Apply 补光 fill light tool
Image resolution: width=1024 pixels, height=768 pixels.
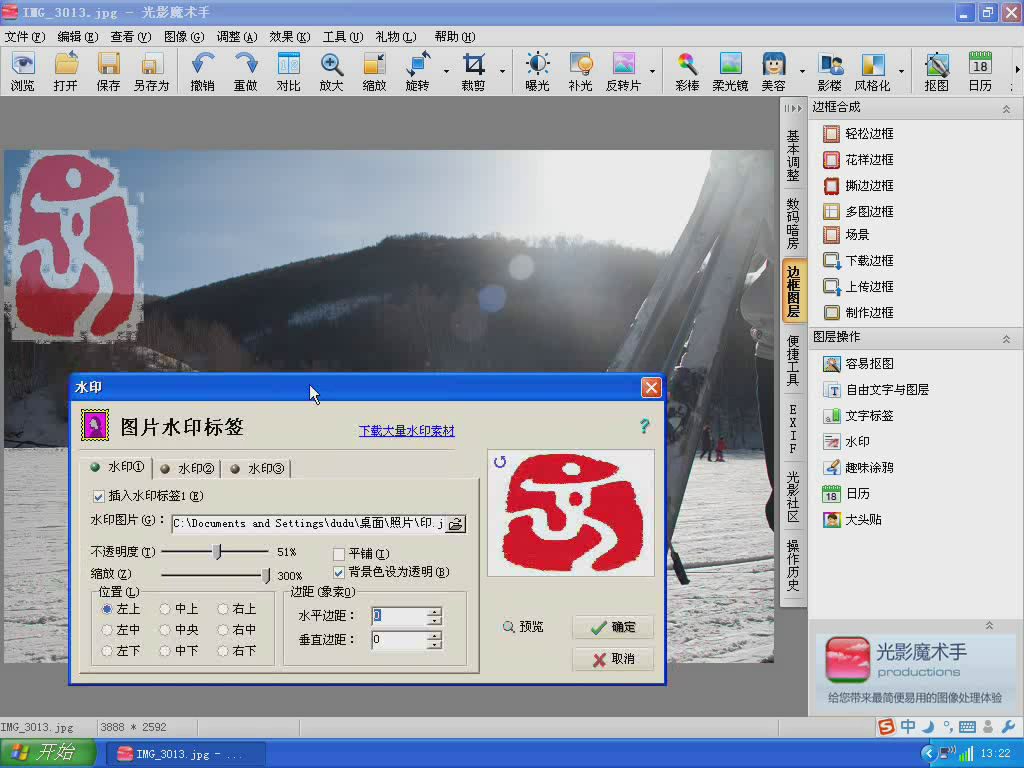581,71
